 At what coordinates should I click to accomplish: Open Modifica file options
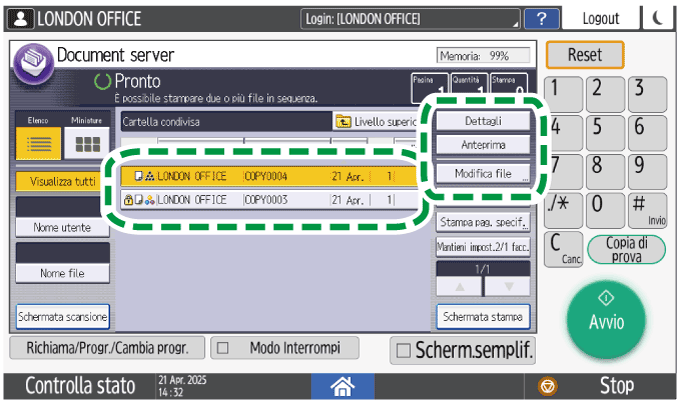(483, 174)
